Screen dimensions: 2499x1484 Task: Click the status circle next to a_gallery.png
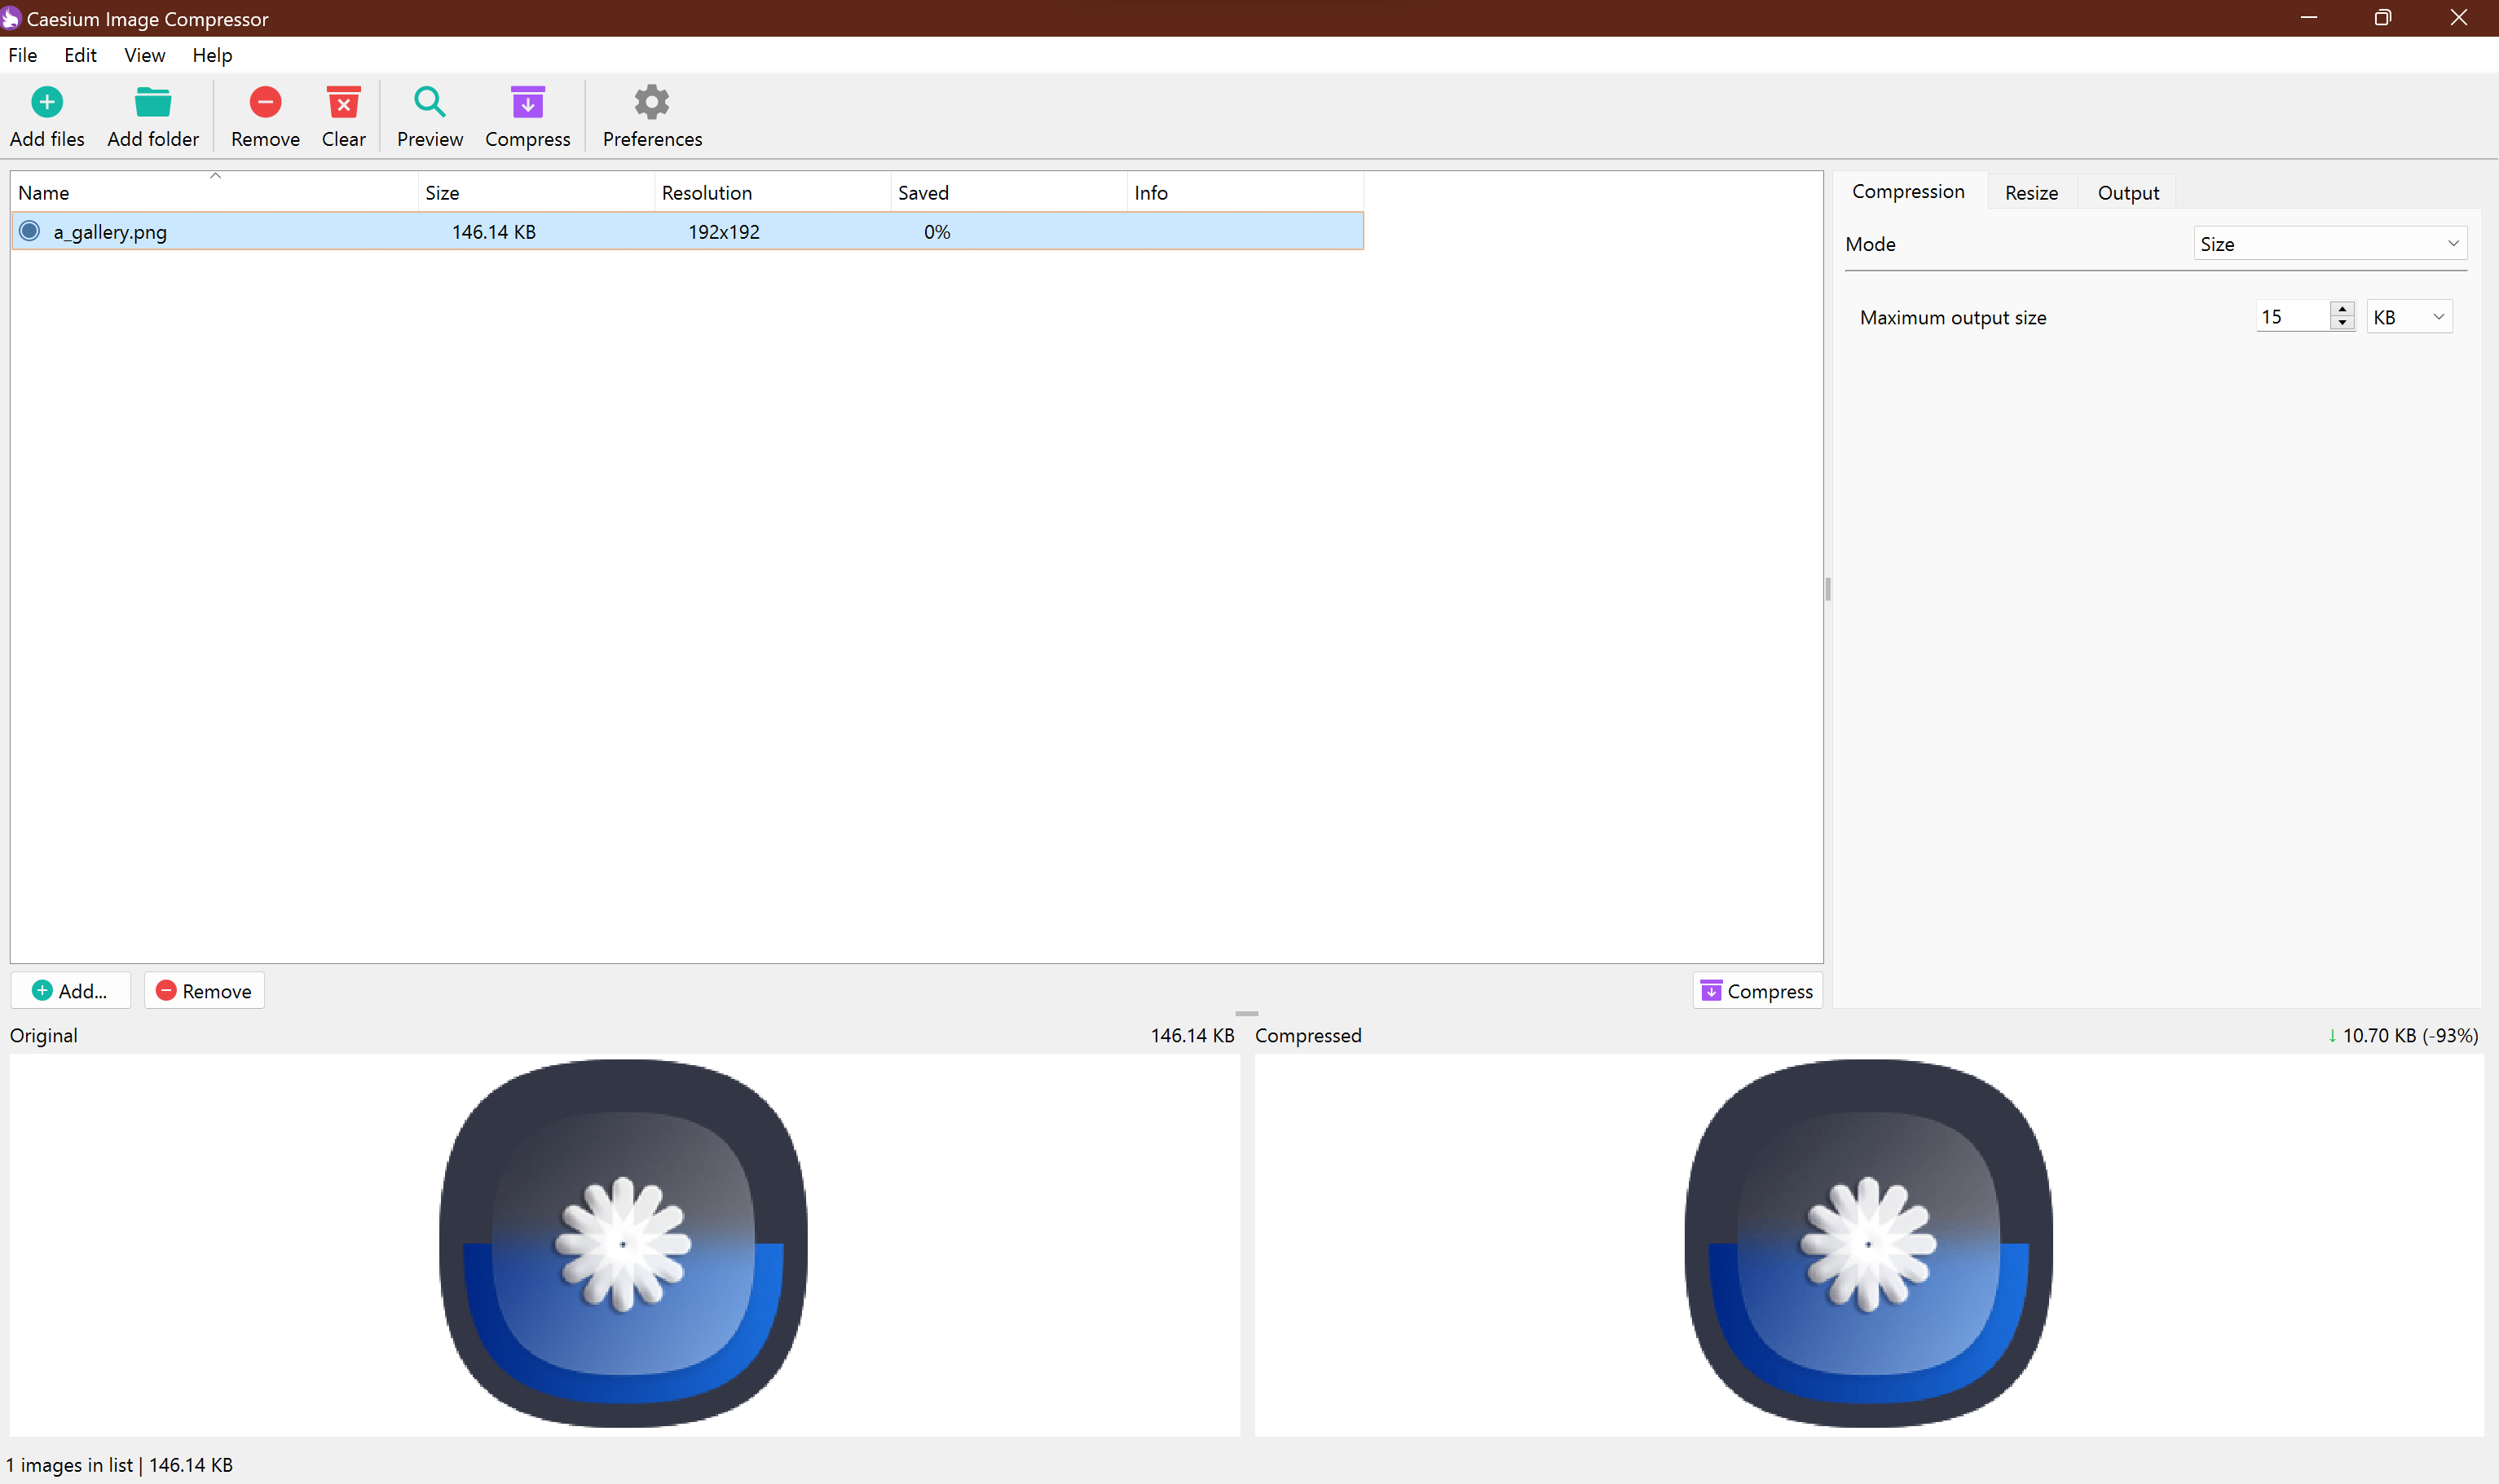pos(30,232)
